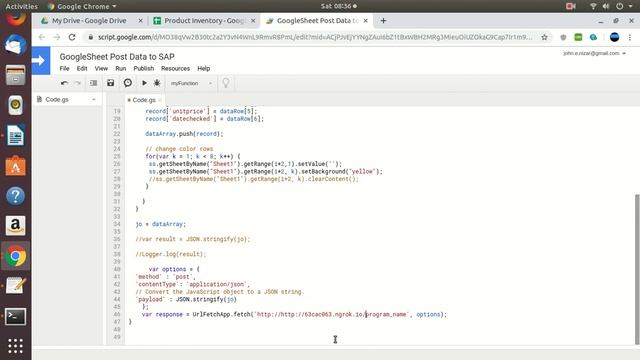The width and height of the screenshot is (640, 360).
Task: Open Google Chrome app menu in top bar
Action: pyautogui.click(x=82, y=6)
